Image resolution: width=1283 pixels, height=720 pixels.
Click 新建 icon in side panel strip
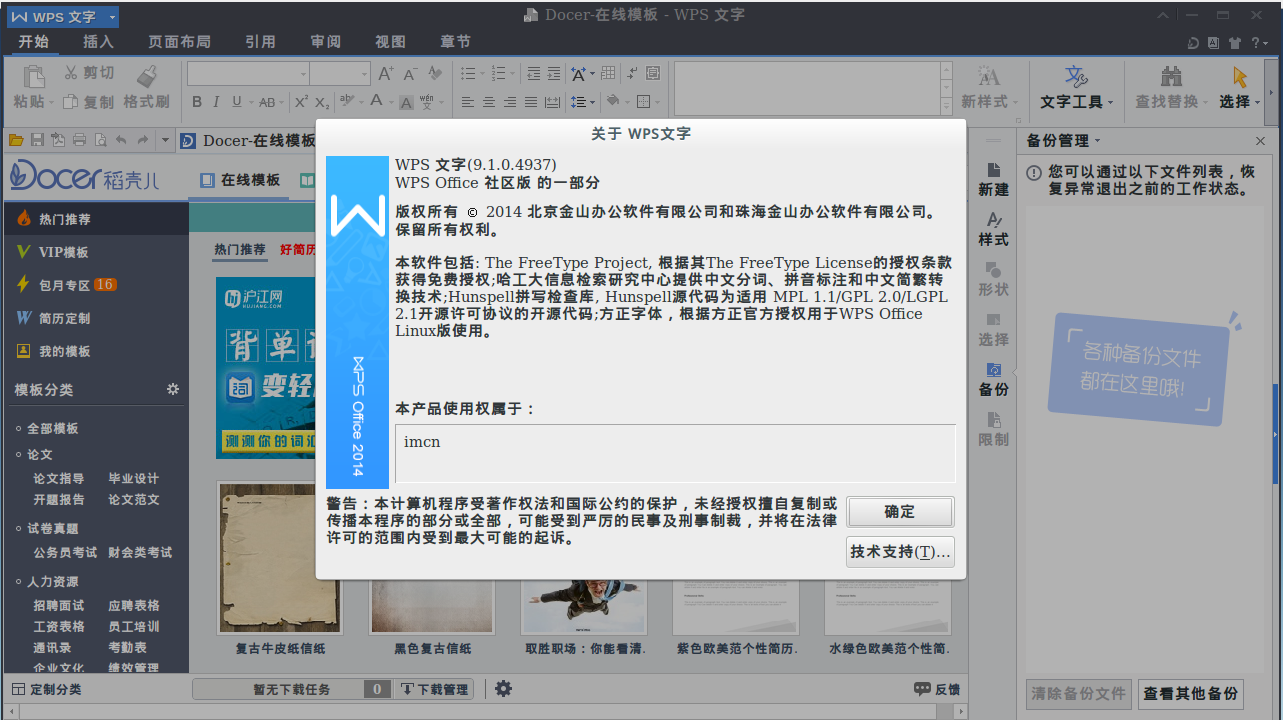tap(993, 180)
